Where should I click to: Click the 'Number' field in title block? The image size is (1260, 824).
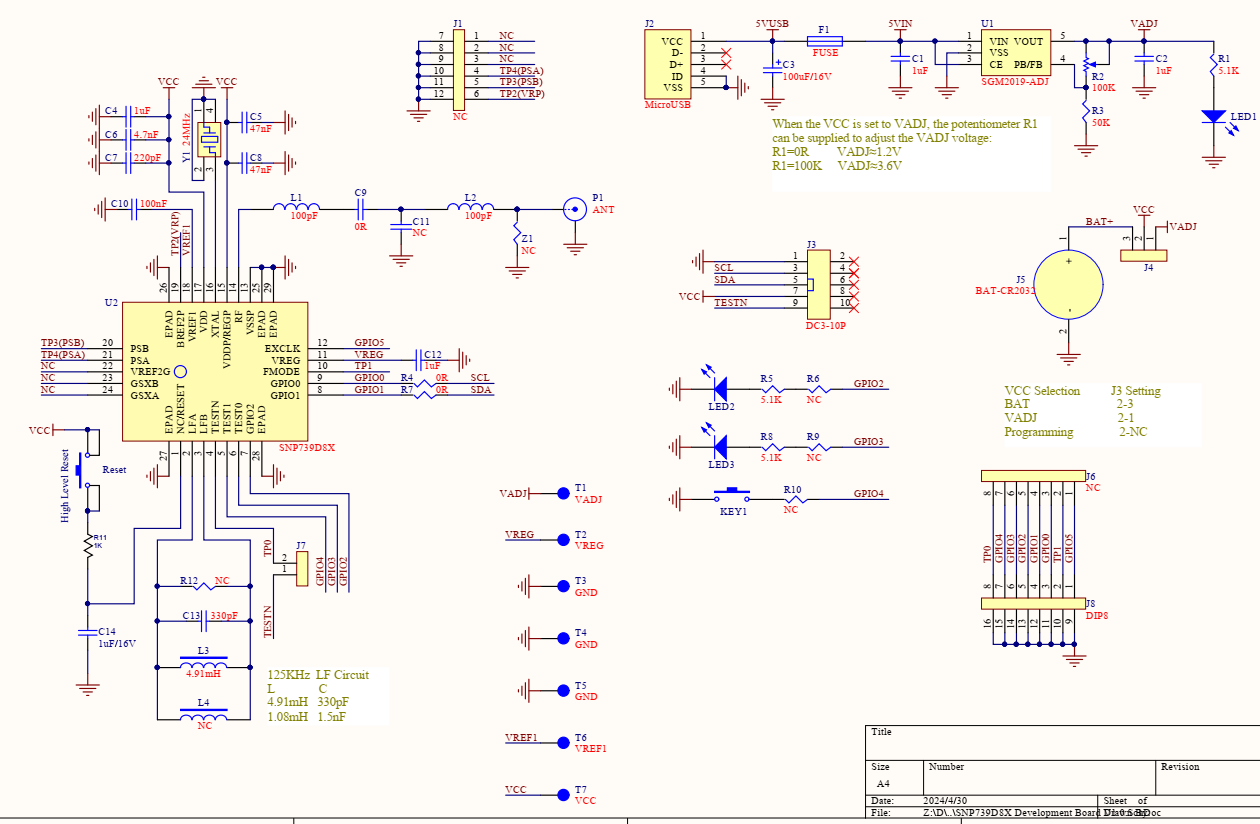(x=946, y=767)
